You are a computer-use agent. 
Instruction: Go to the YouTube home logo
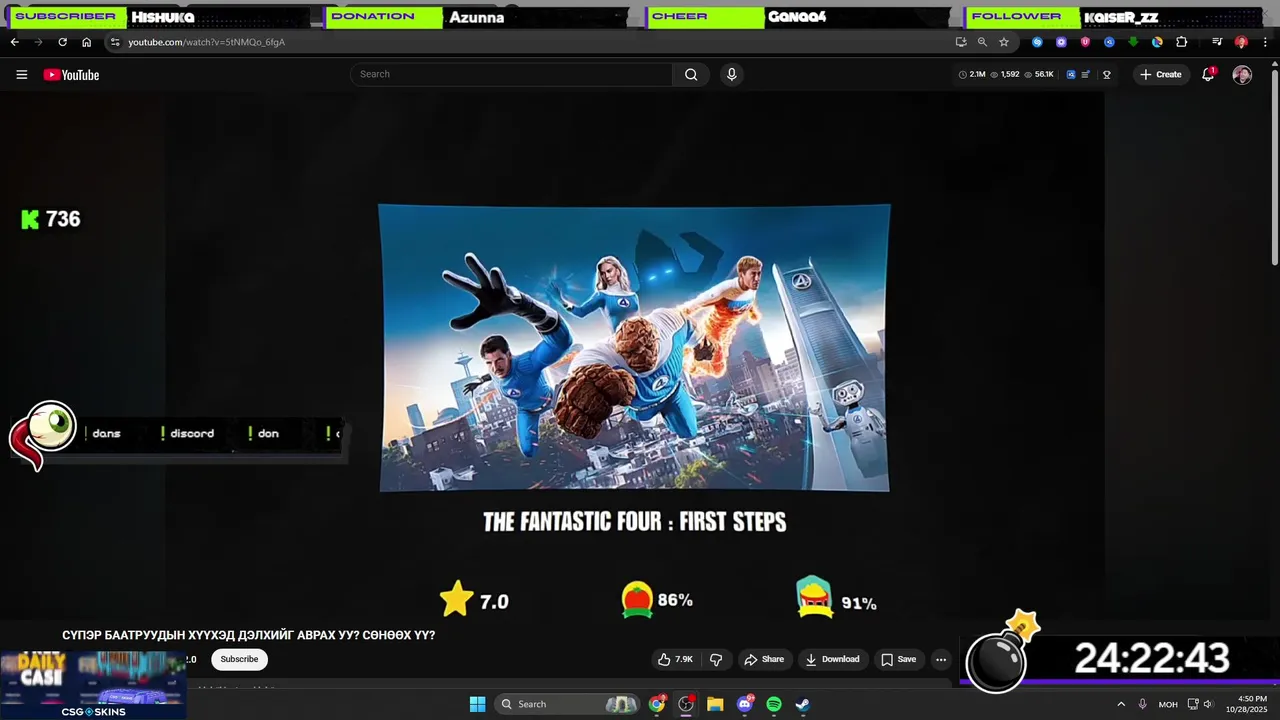pyautogui.click(x=71, y=75)
